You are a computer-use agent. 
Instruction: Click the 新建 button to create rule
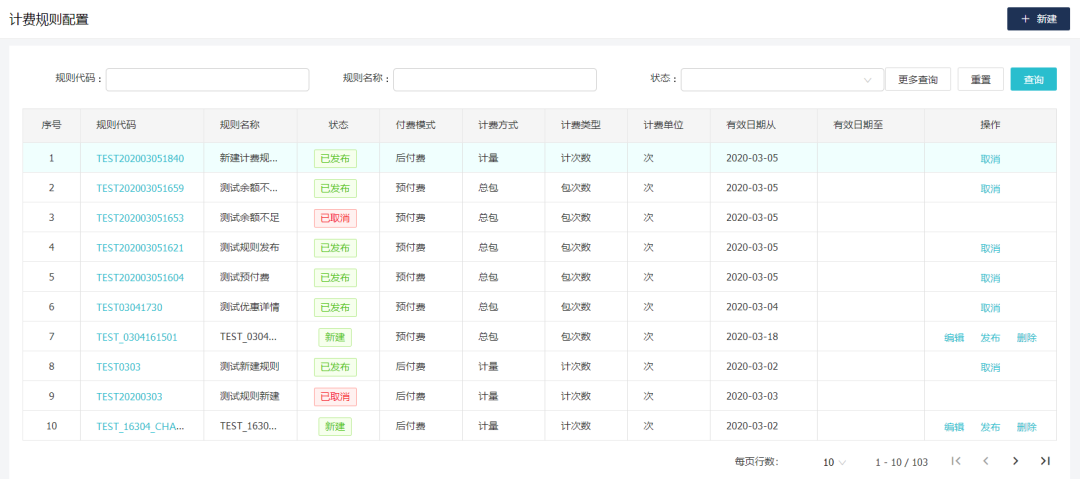[1037, 19]
